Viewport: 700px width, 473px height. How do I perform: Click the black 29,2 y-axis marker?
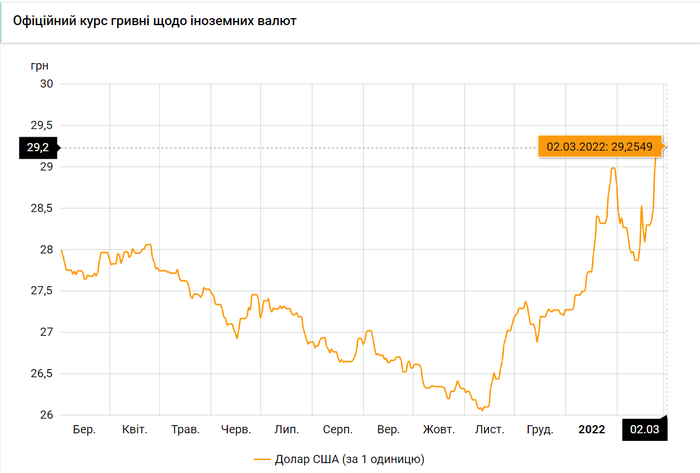(38, 148)
